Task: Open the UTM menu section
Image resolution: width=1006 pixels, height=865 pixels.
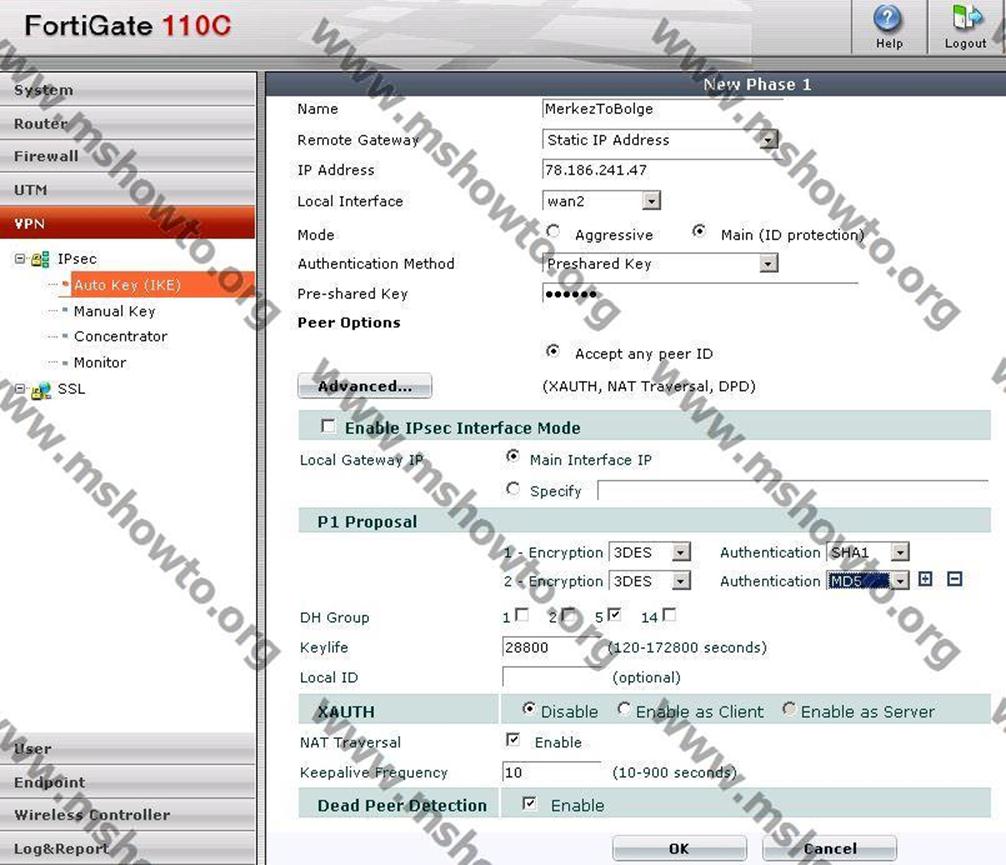Action: point(128,190)
